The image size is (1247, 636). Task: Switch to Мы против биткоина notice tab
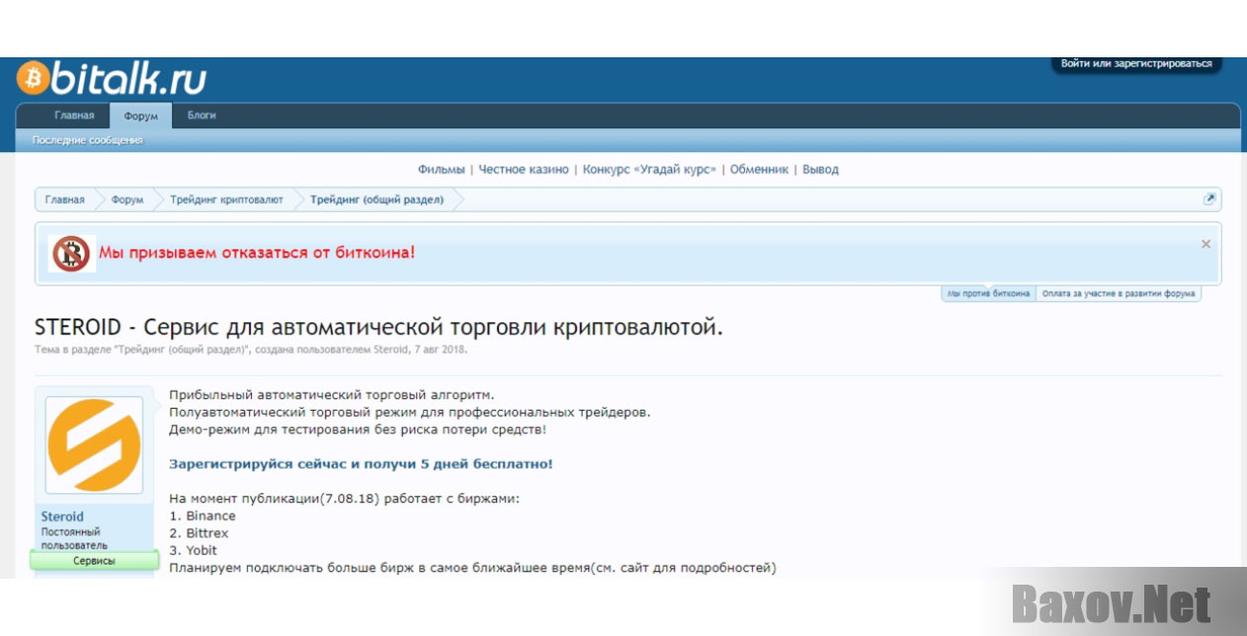point(988,294)
